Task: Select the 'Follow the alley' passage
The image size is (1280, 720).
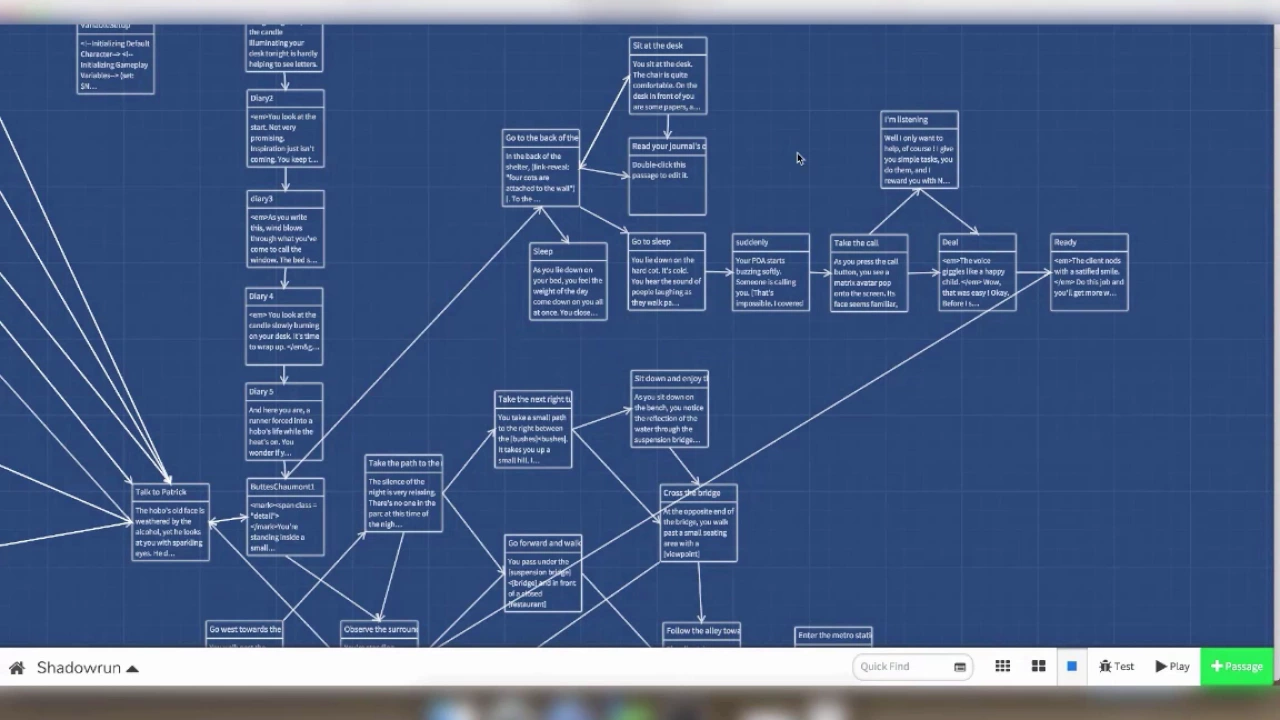Action: 702,635
